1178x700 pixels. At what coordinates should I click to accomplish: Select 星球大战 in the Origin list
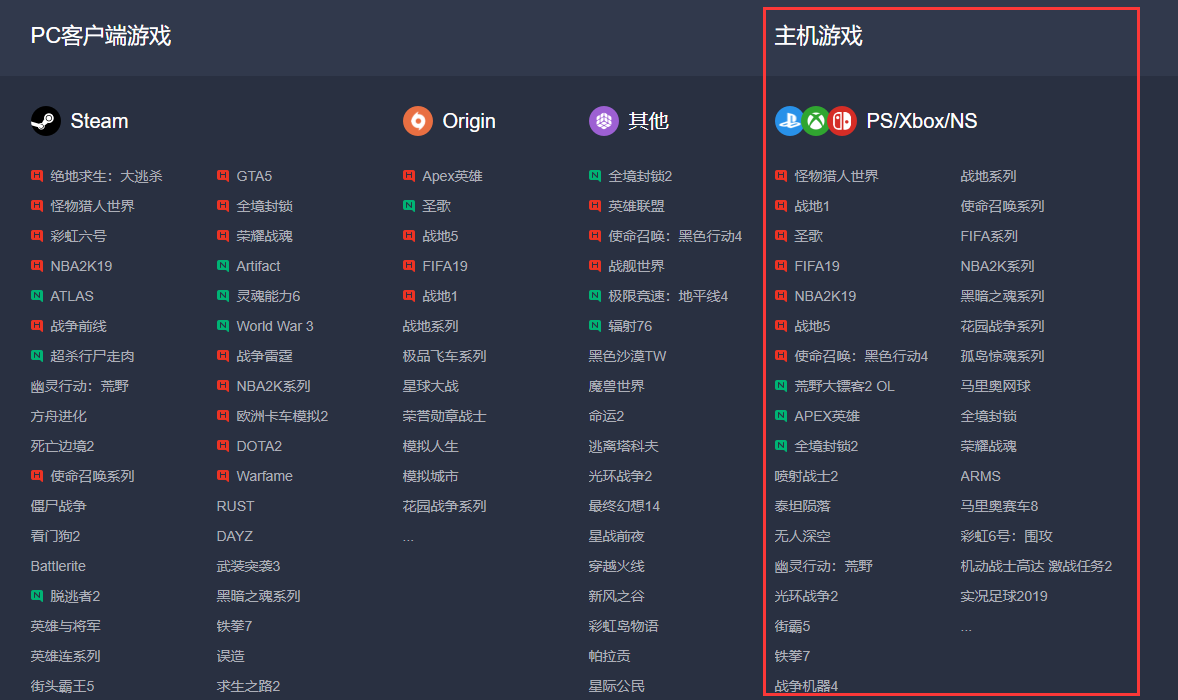point(430,386)
